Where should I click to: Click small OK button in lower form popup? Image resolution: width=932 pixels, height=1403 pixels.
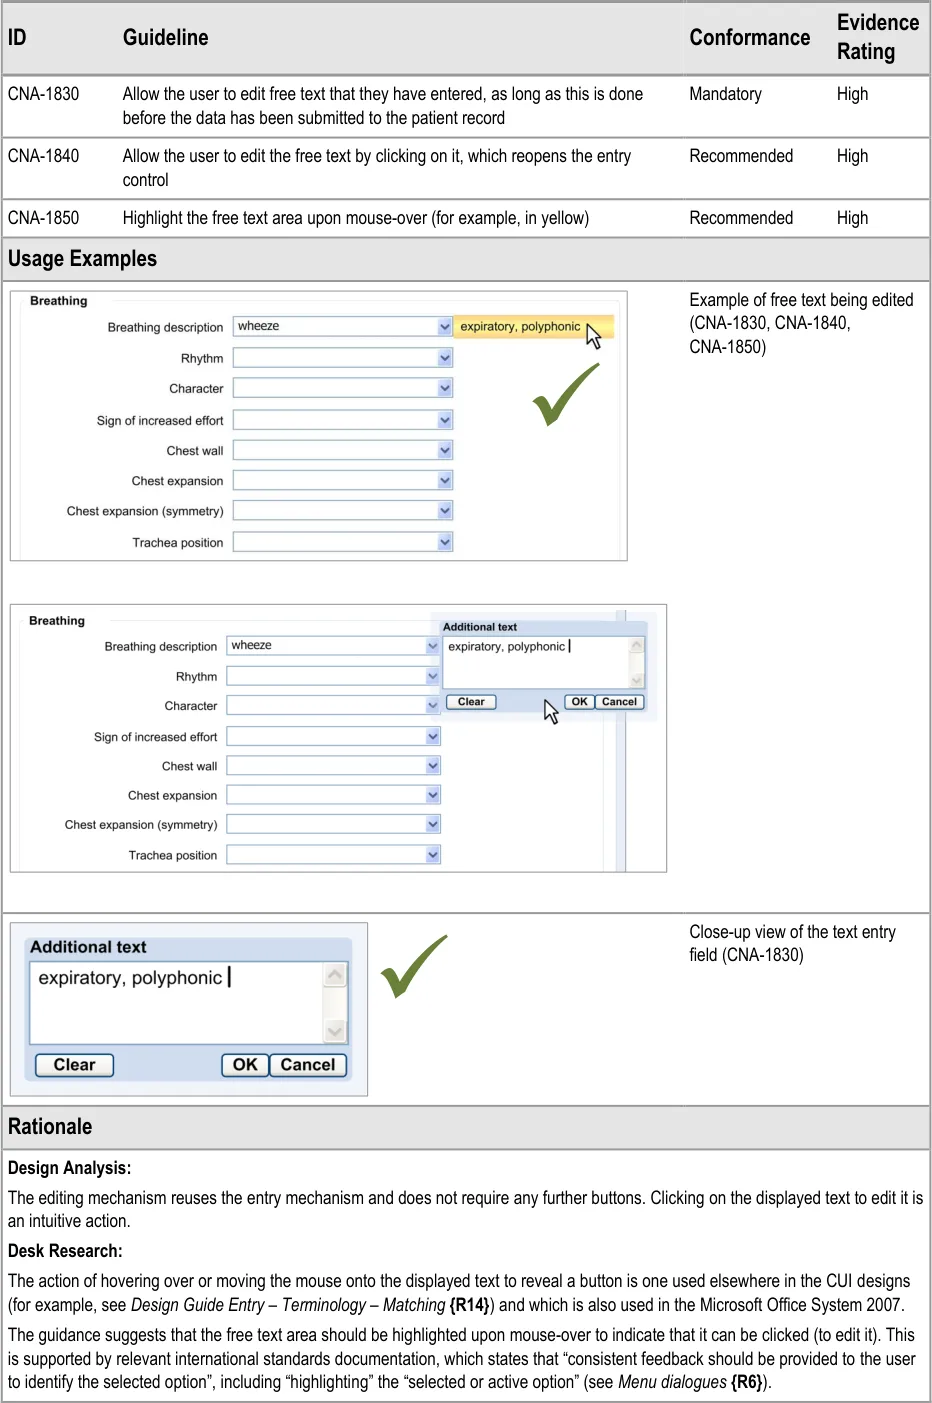pyautogui.click(x=579, y=702)
